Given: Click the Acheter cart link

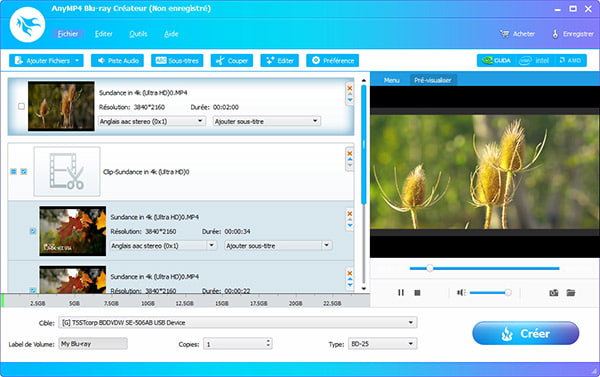Looking at the screenshot, I should (x=517, y=34).
